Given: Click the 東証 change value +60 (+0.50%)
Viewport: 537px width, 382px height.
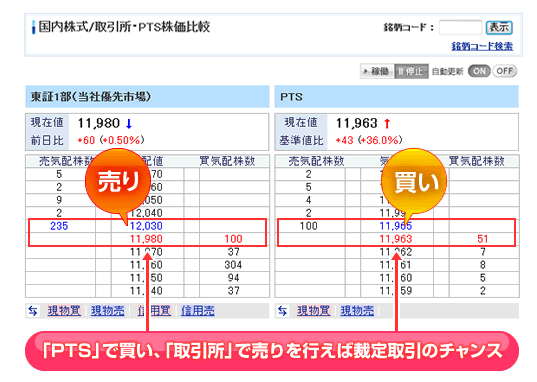Looking at the screenshot, I should tap(111, 140).
